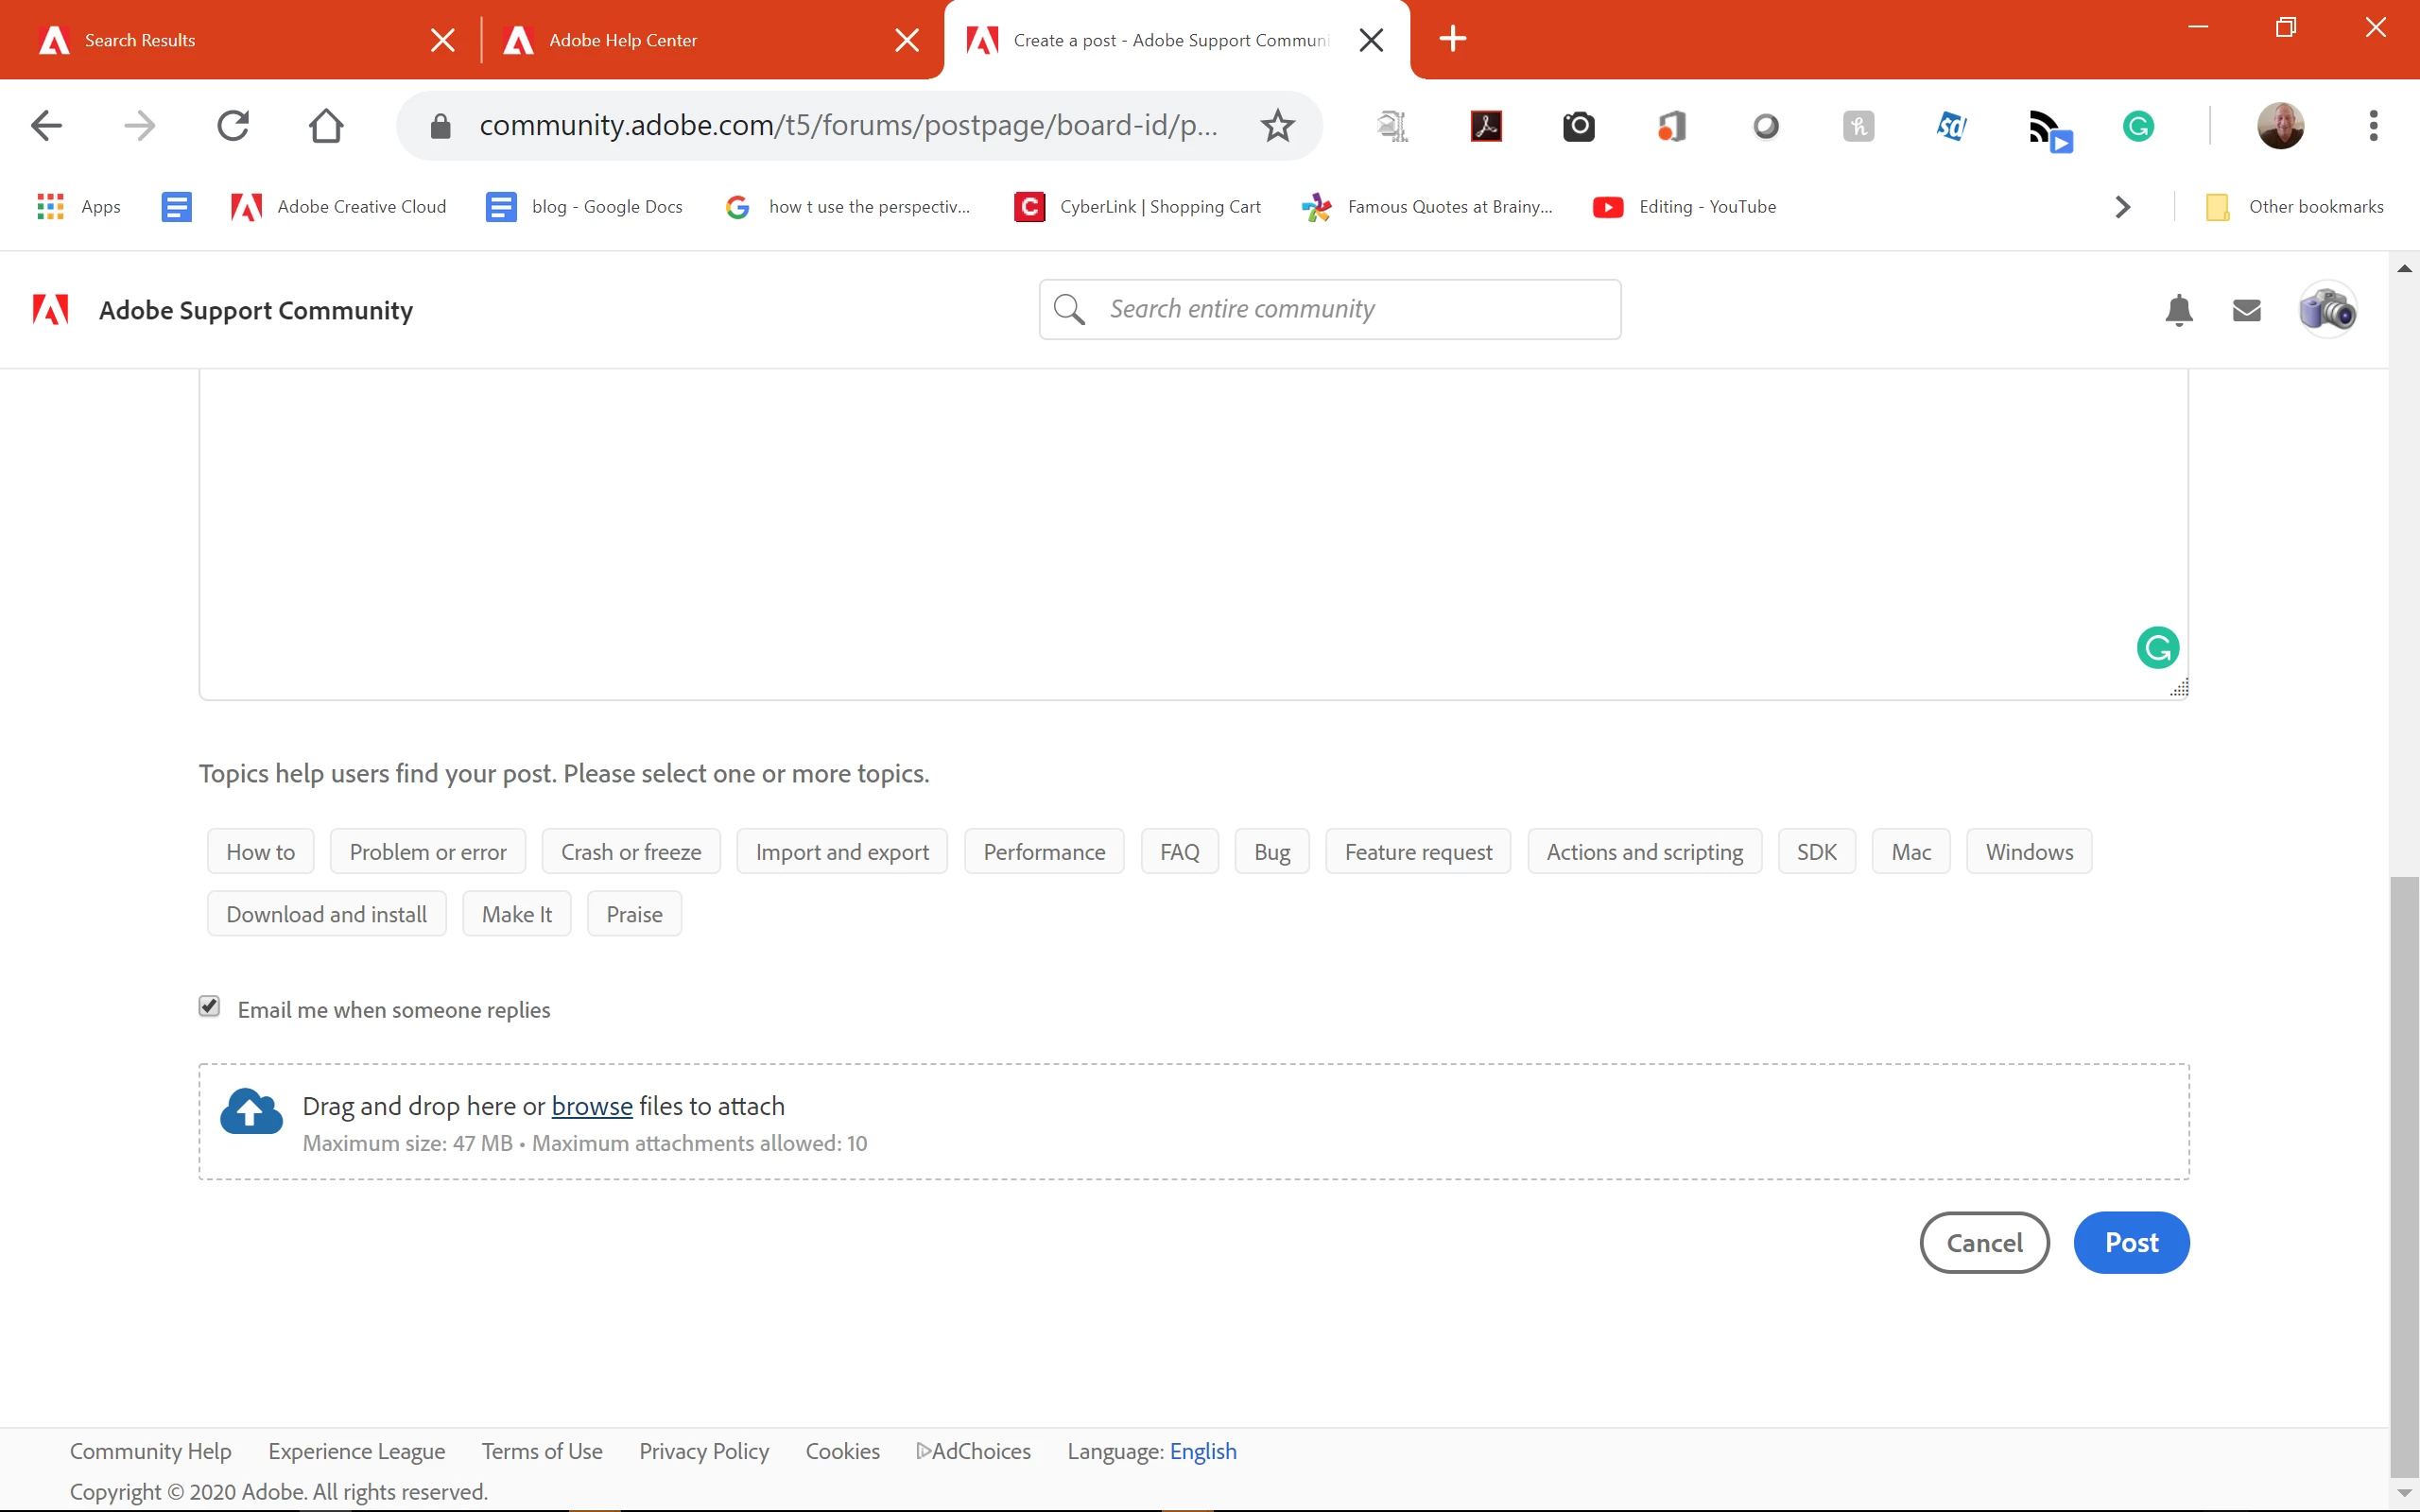Expand the hidden bookmarks chevron
This screenshot has height=1512, width=2420.
pos(2122,207)
